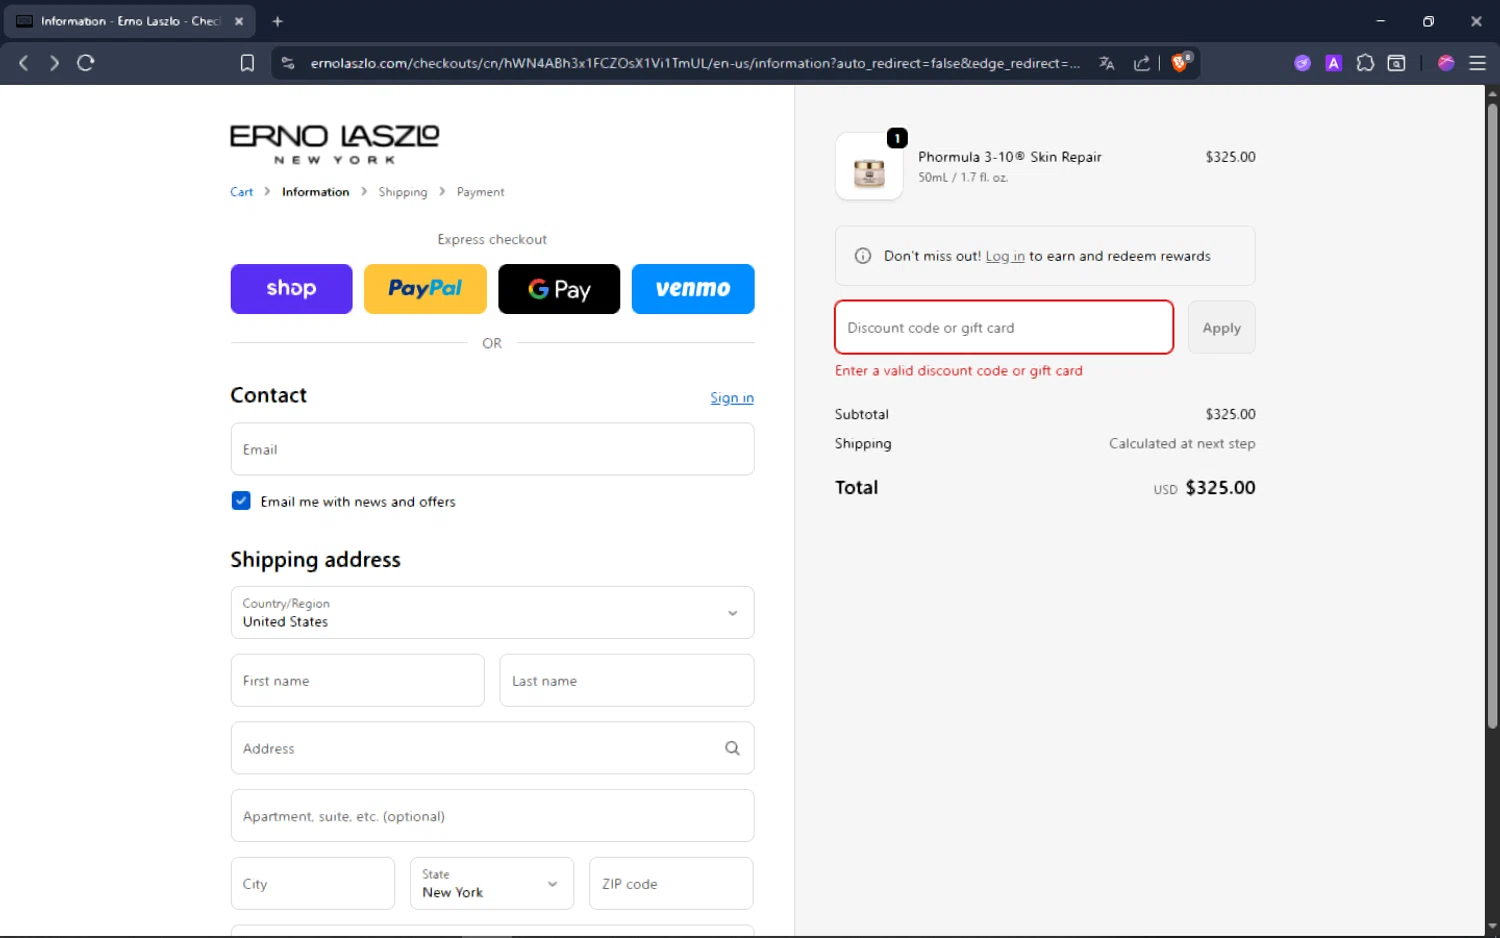Select the Shipping breadcrumb step
The width and height of the screenshot is (1500, 938).
[403, 192]
